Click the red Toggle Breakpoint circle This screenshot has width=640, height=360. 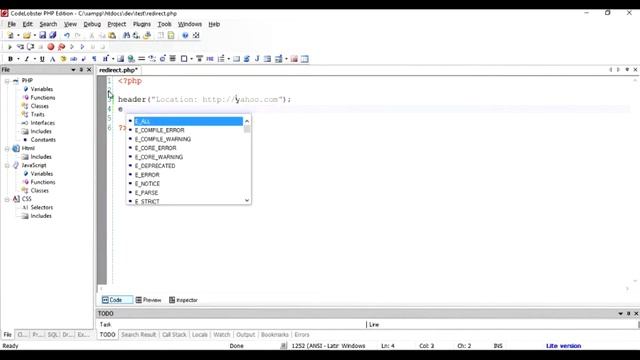click(51, 47)
